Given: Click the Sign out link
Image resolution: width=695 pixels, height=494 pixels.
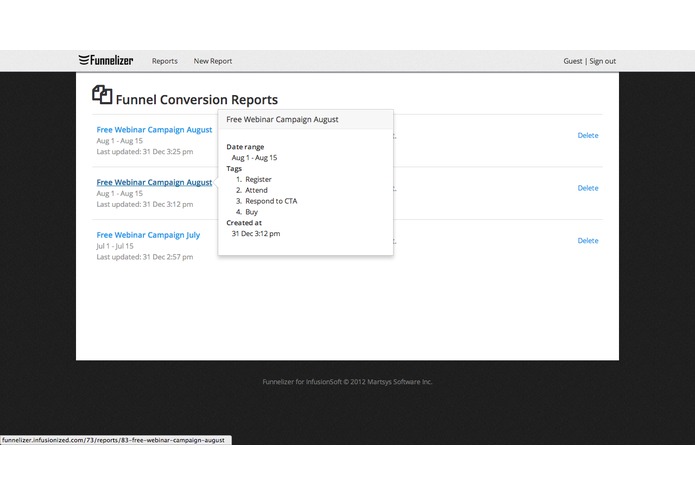Looking at the screenshot, I should [x=602, y=61].
